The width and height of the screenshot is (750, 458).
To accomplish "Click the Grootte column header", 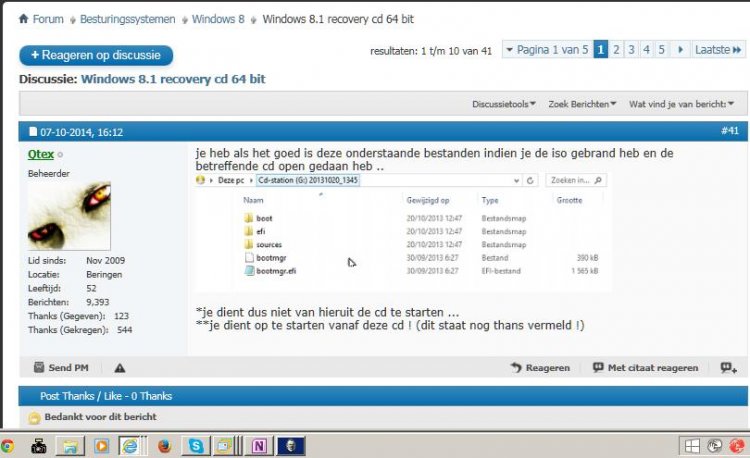I will pyautogui.click(x=569, y=200).
